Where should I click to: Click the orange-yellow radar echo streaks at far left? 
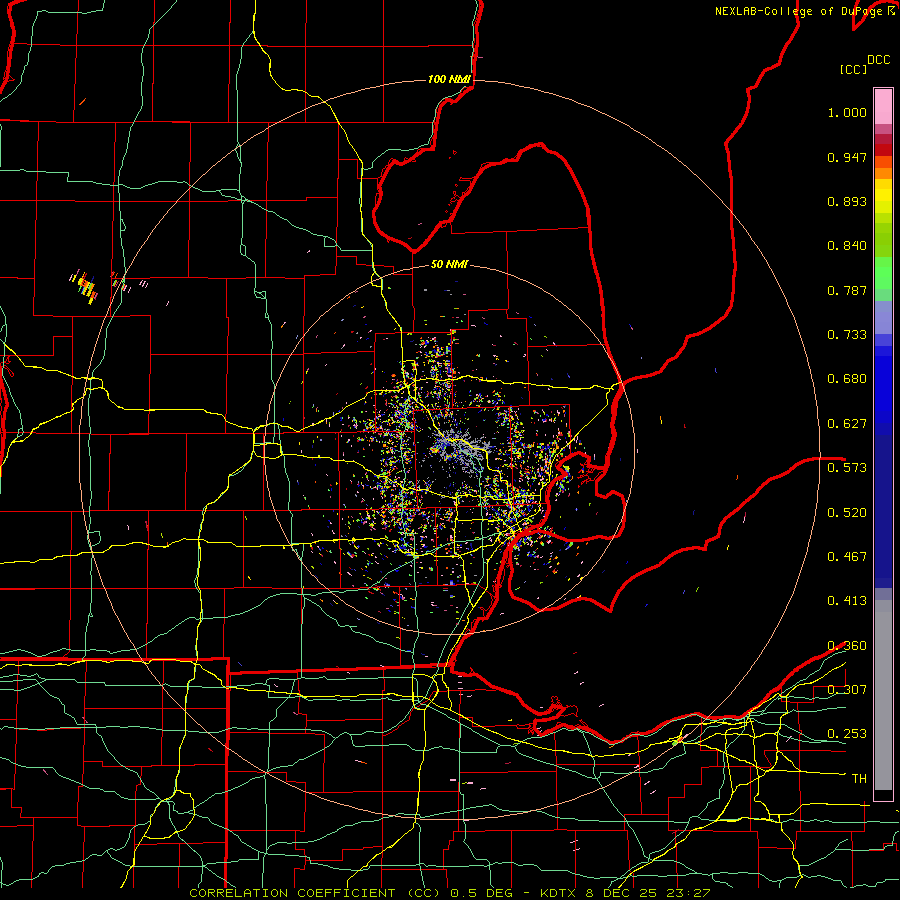pyautogui.click(x=84, y=286)
